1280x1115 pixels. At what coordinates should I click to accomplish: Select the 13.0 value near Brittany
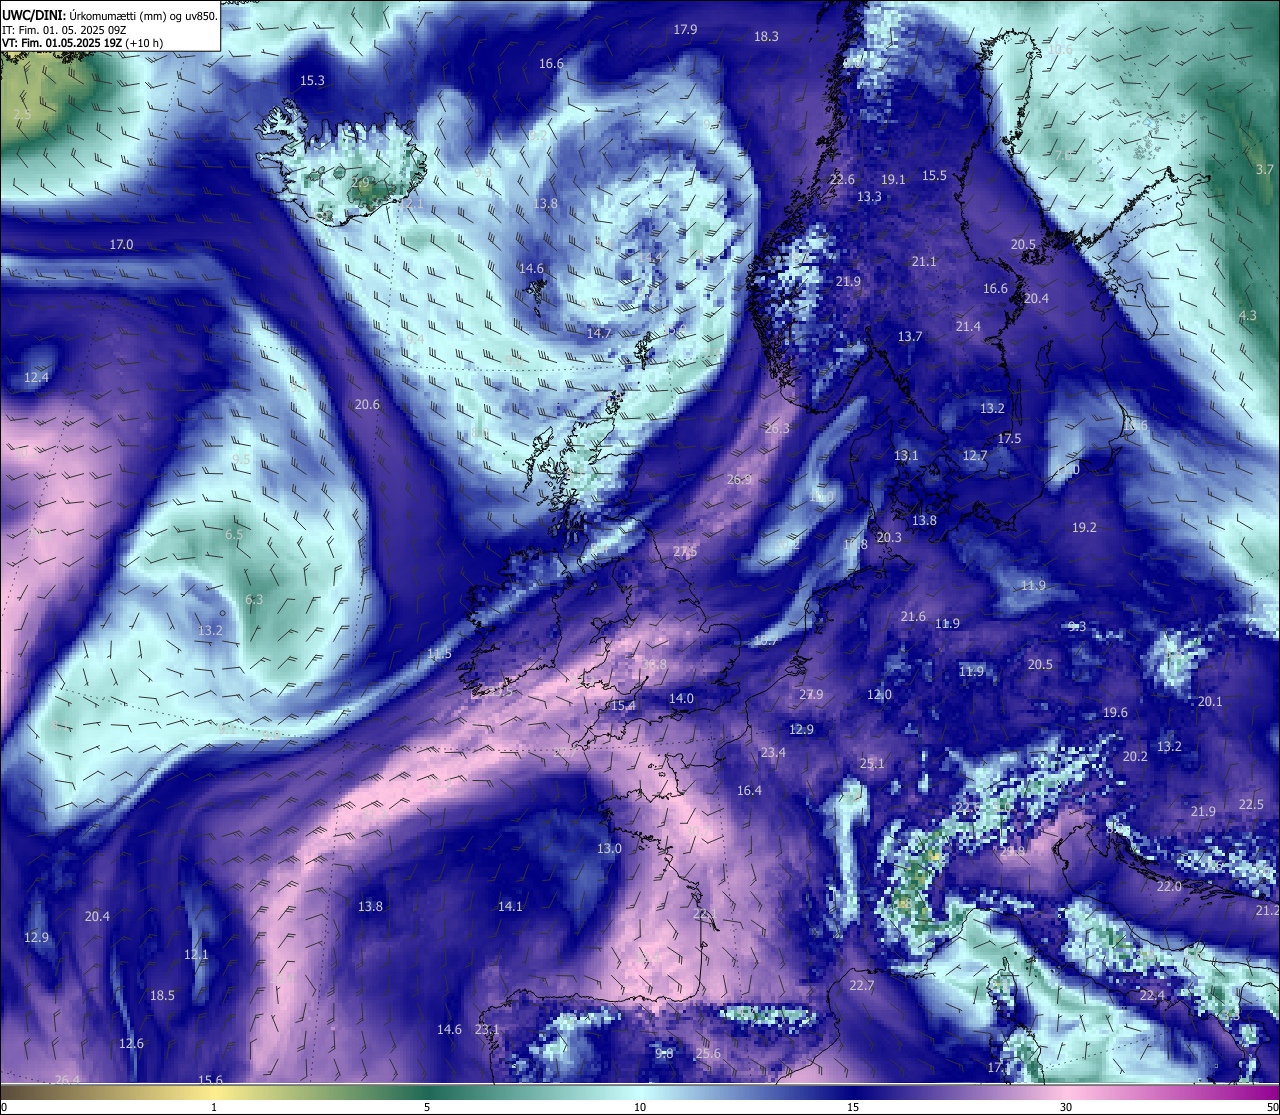609,848
